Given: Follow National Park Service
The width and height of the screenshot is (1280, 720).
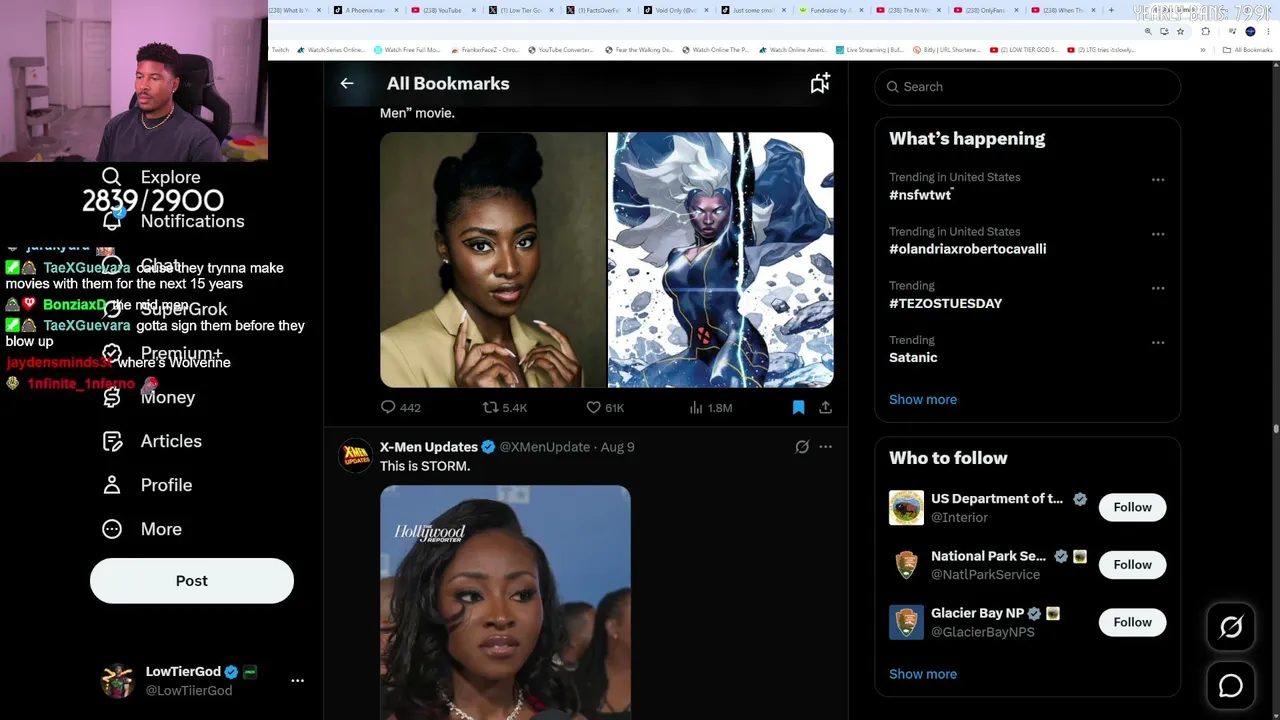Looking at the screenshot, I should (1133, 565).
